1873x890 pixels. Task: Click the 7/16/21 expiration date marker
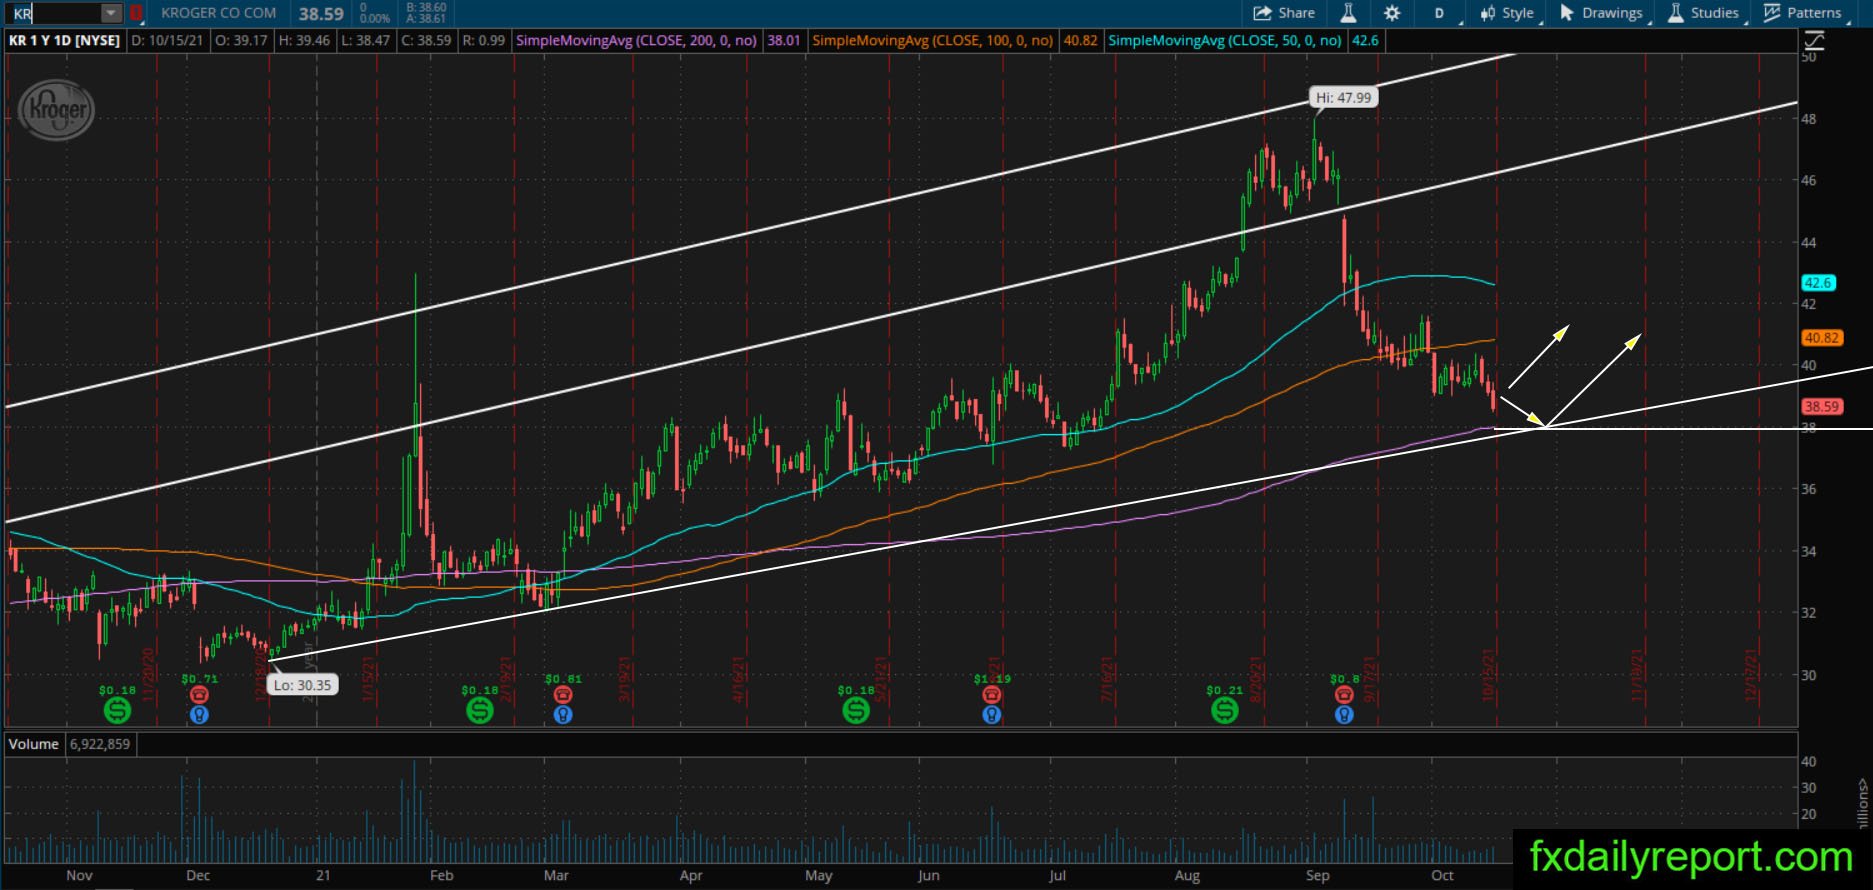point(1106,680)
